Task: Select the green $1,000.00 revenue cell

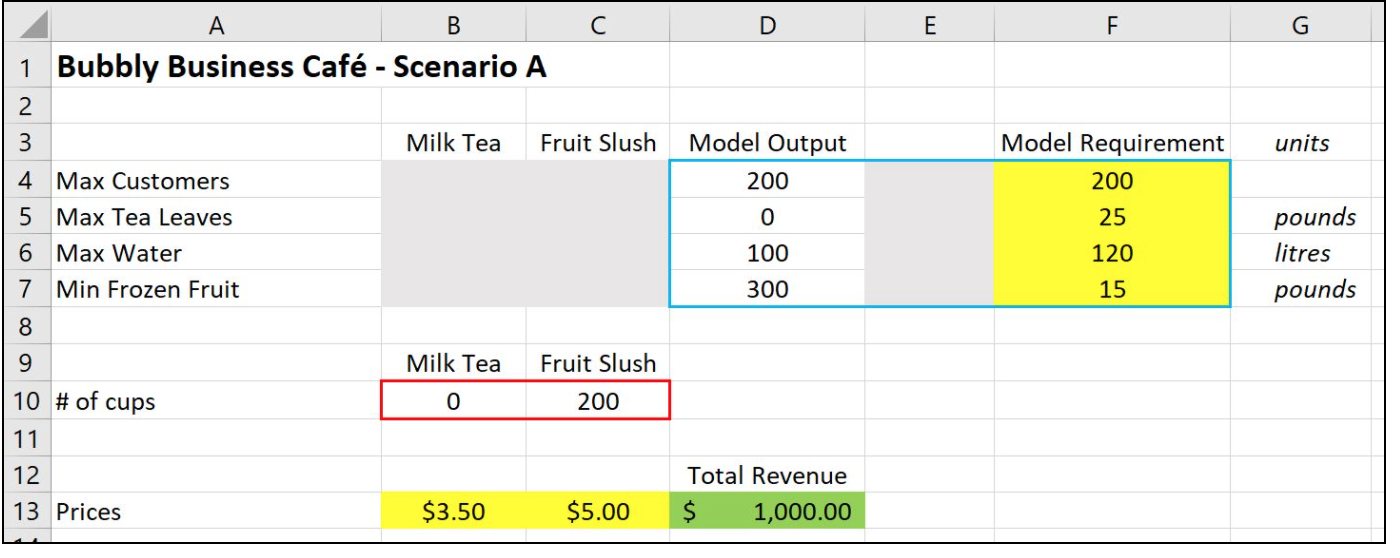Action: (767, 511)
